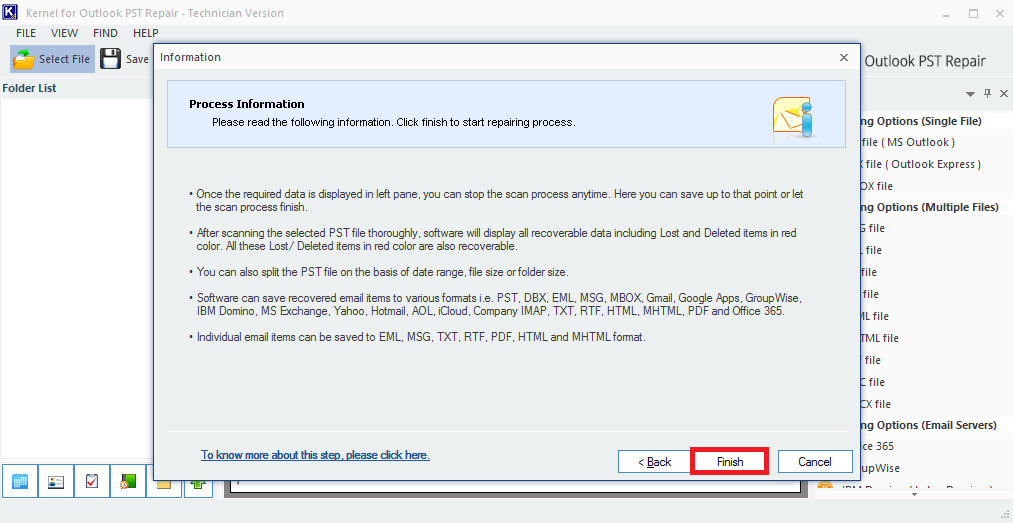Select the Office 365 saving option
This screenshot has height=523, width=1013.
click(x=878, y=446)
